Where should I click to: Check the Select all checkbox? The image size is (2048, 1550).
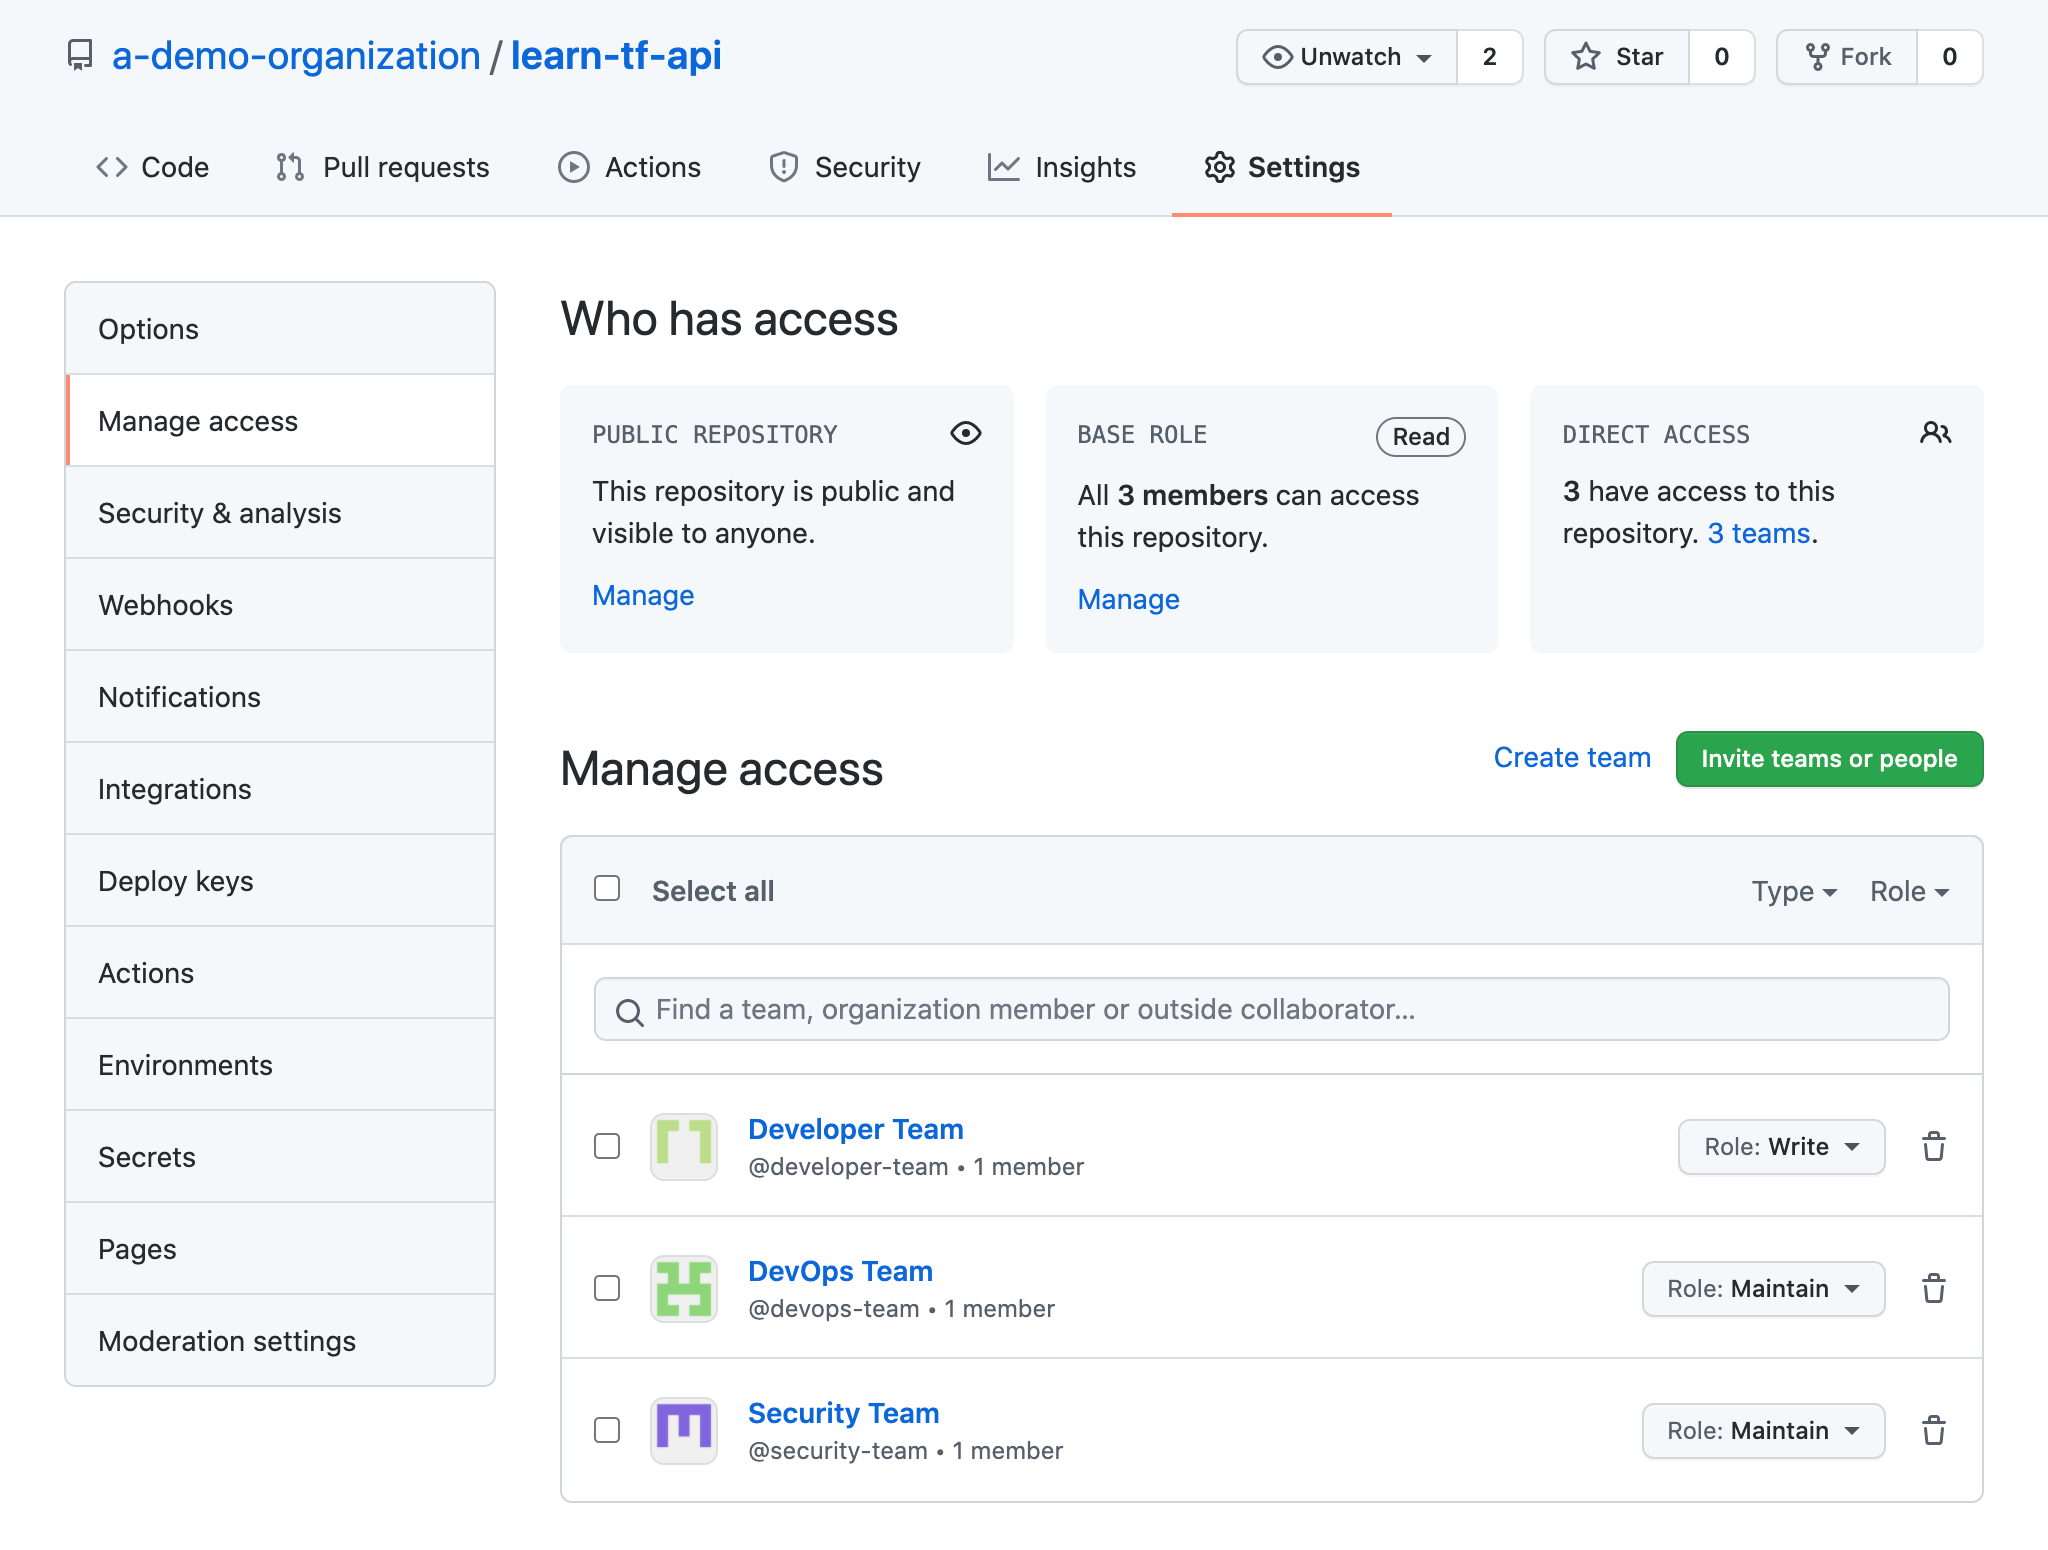(x=607, y=888)
